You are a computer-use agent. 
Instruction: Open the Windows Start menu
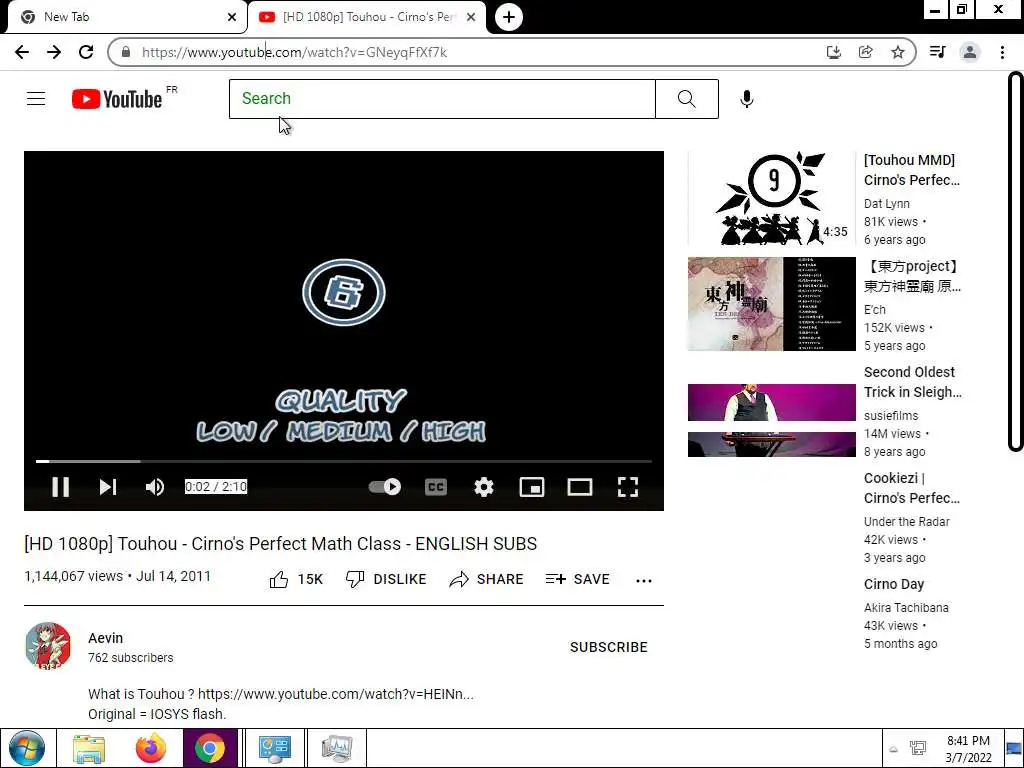tap(27, 748)
